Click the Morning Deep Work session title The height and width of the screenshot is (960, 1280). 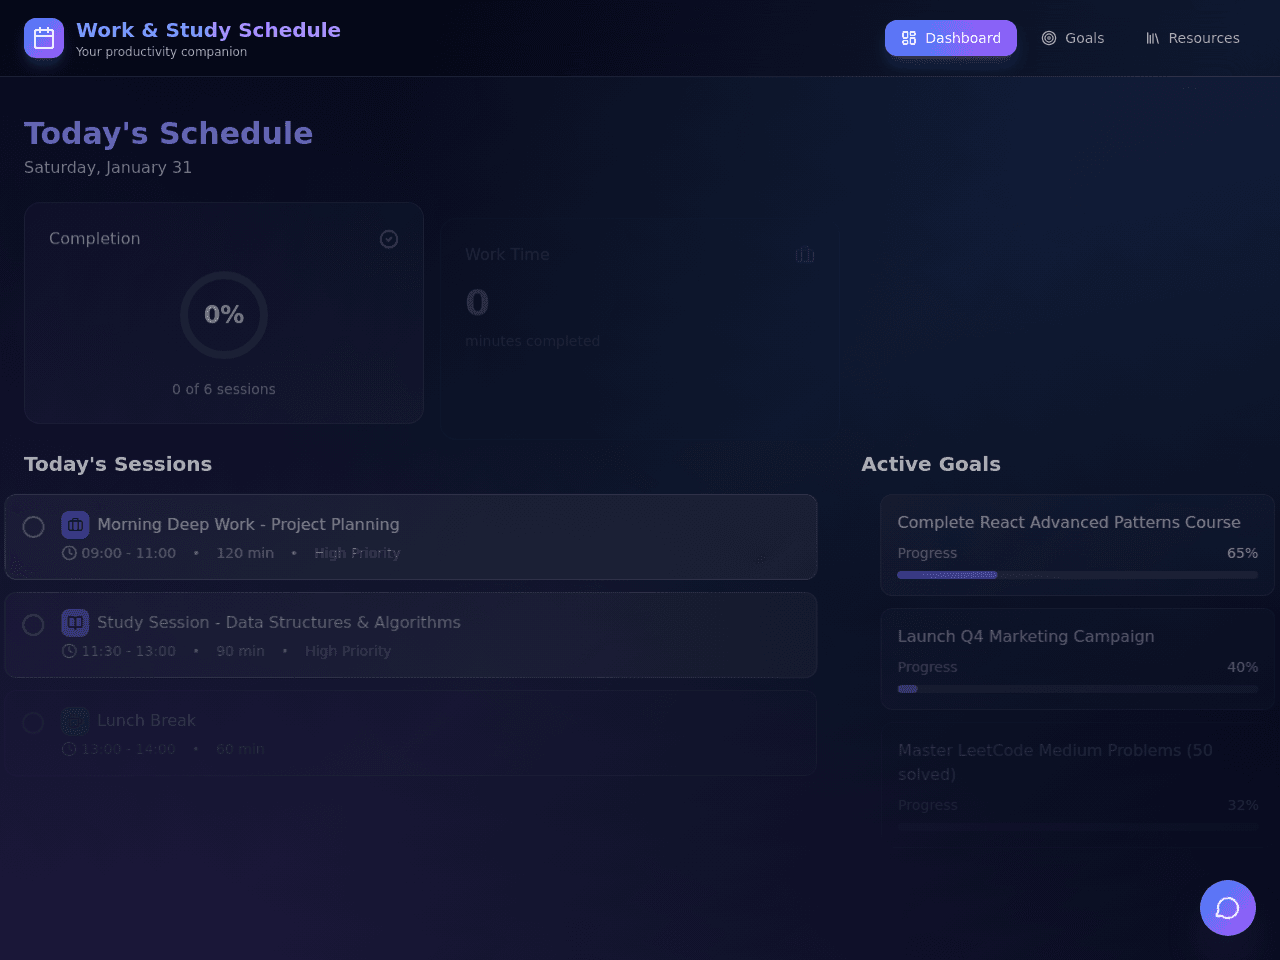click(x=248, y=524)
